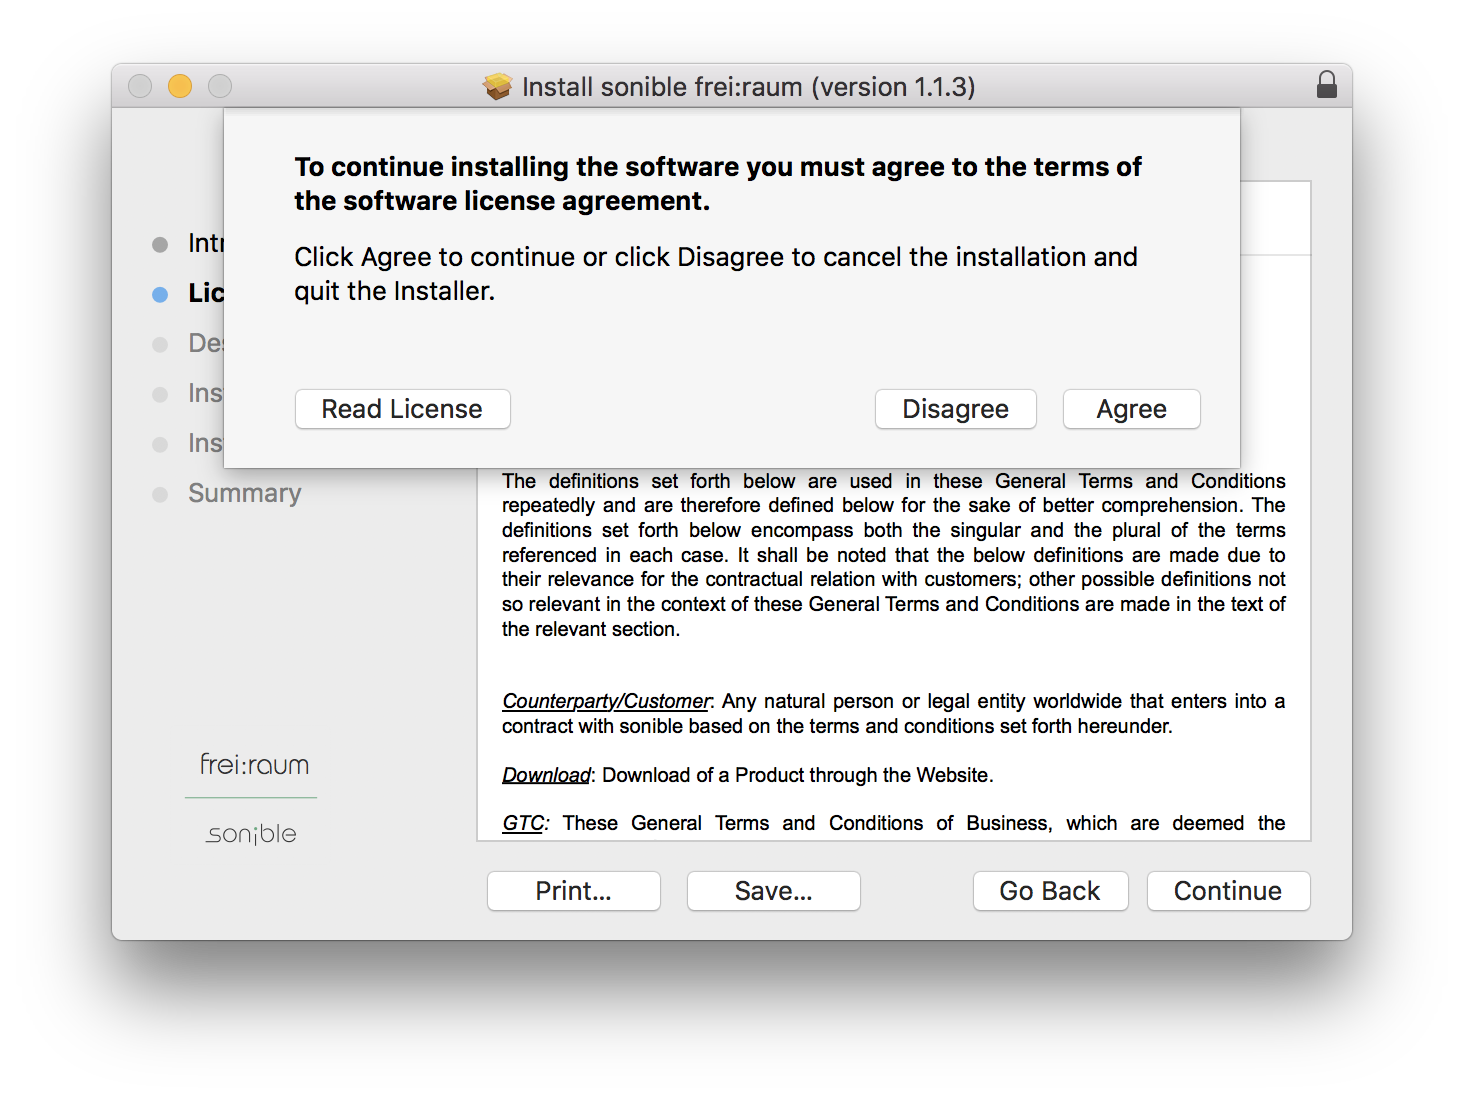Click the underlined GTC definition term
The width and height of the screenshot is (1464, 1100).
pos(523,823)
